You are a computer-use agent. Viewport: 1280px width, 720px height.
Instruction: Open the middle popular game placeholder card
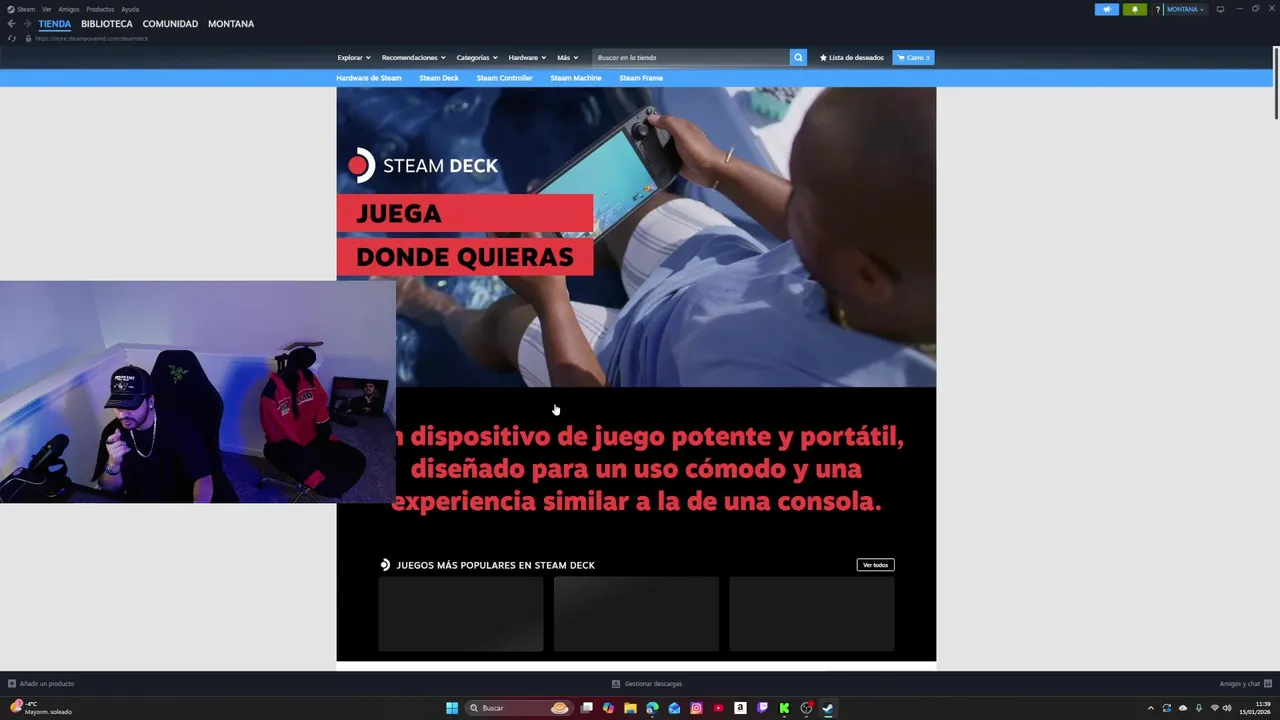636,614
